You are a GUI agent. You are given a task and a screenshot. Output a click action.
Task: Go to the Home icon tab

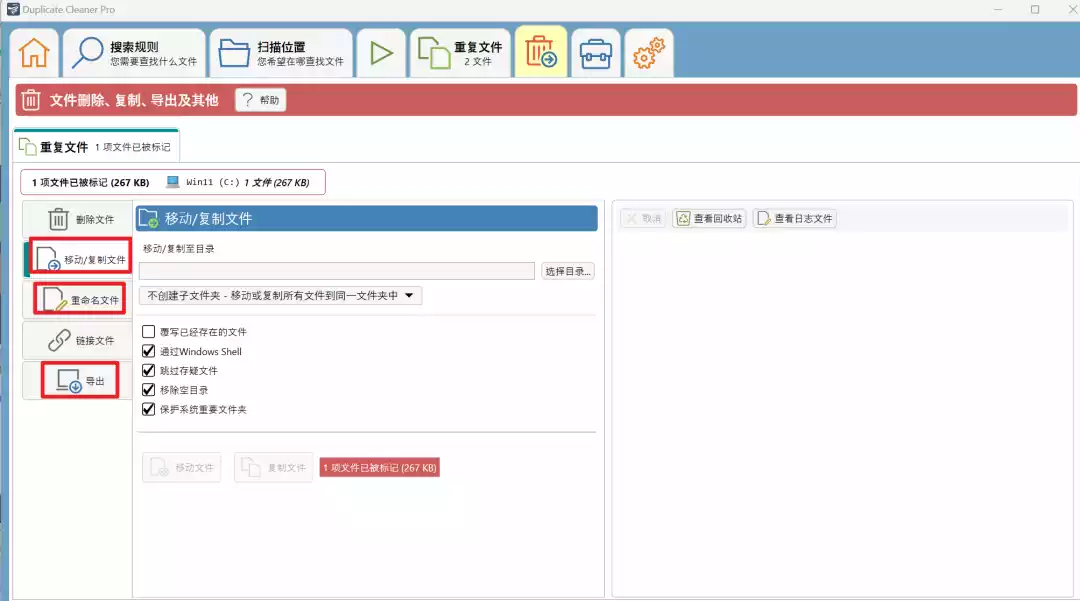(34, 53)
